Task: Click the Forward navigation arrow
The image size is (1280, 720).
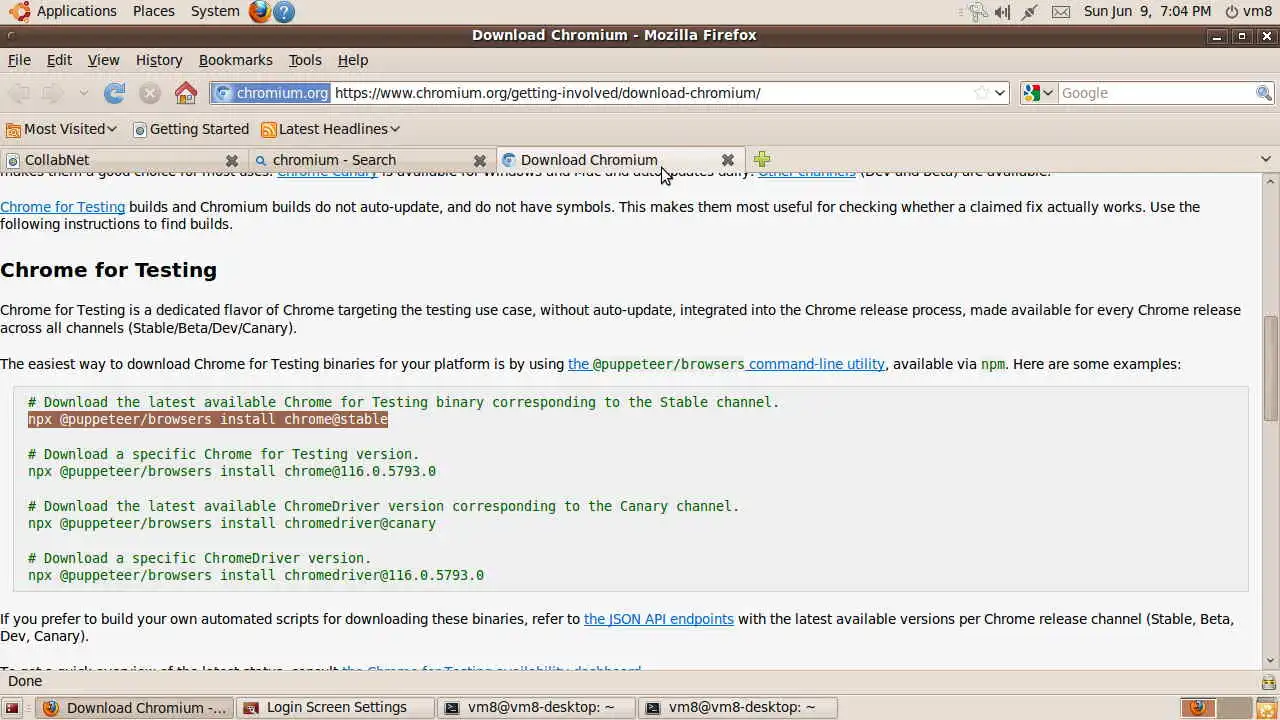Action: point(52,93)
